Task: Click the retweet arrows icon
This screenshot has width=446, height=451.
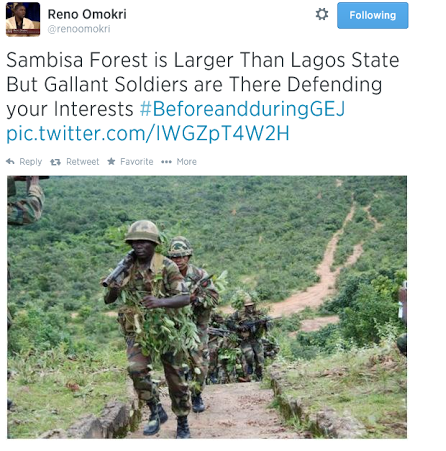Action: click(55, 162)
